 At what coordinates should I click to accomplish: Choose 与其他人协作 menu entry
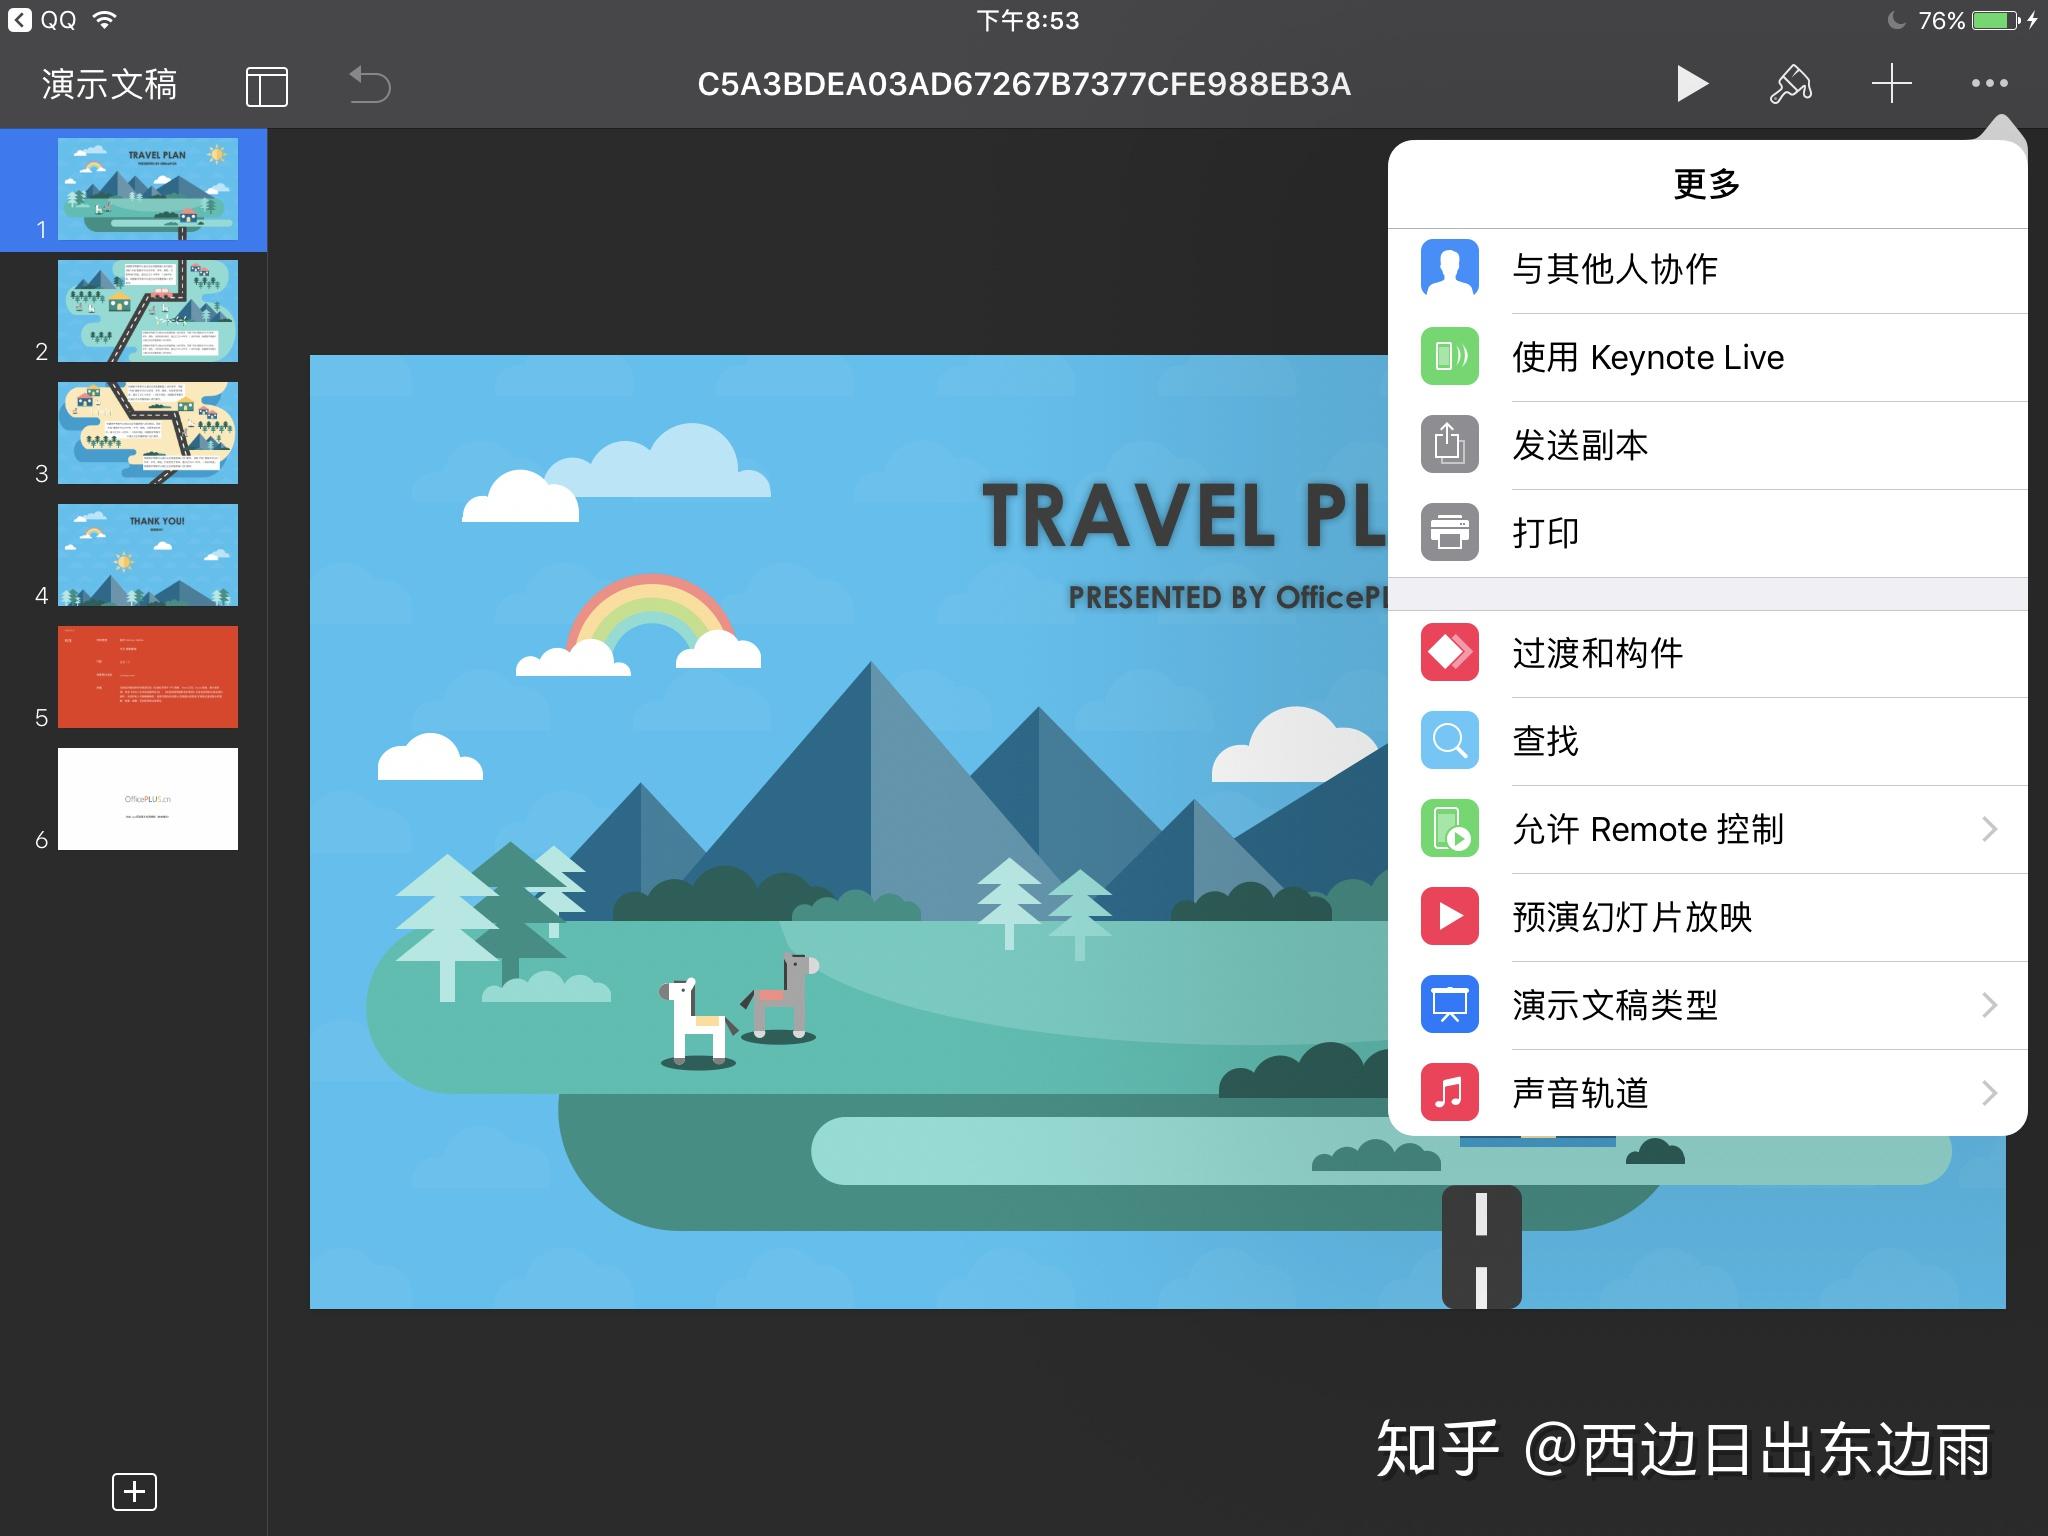(1708, 269)
